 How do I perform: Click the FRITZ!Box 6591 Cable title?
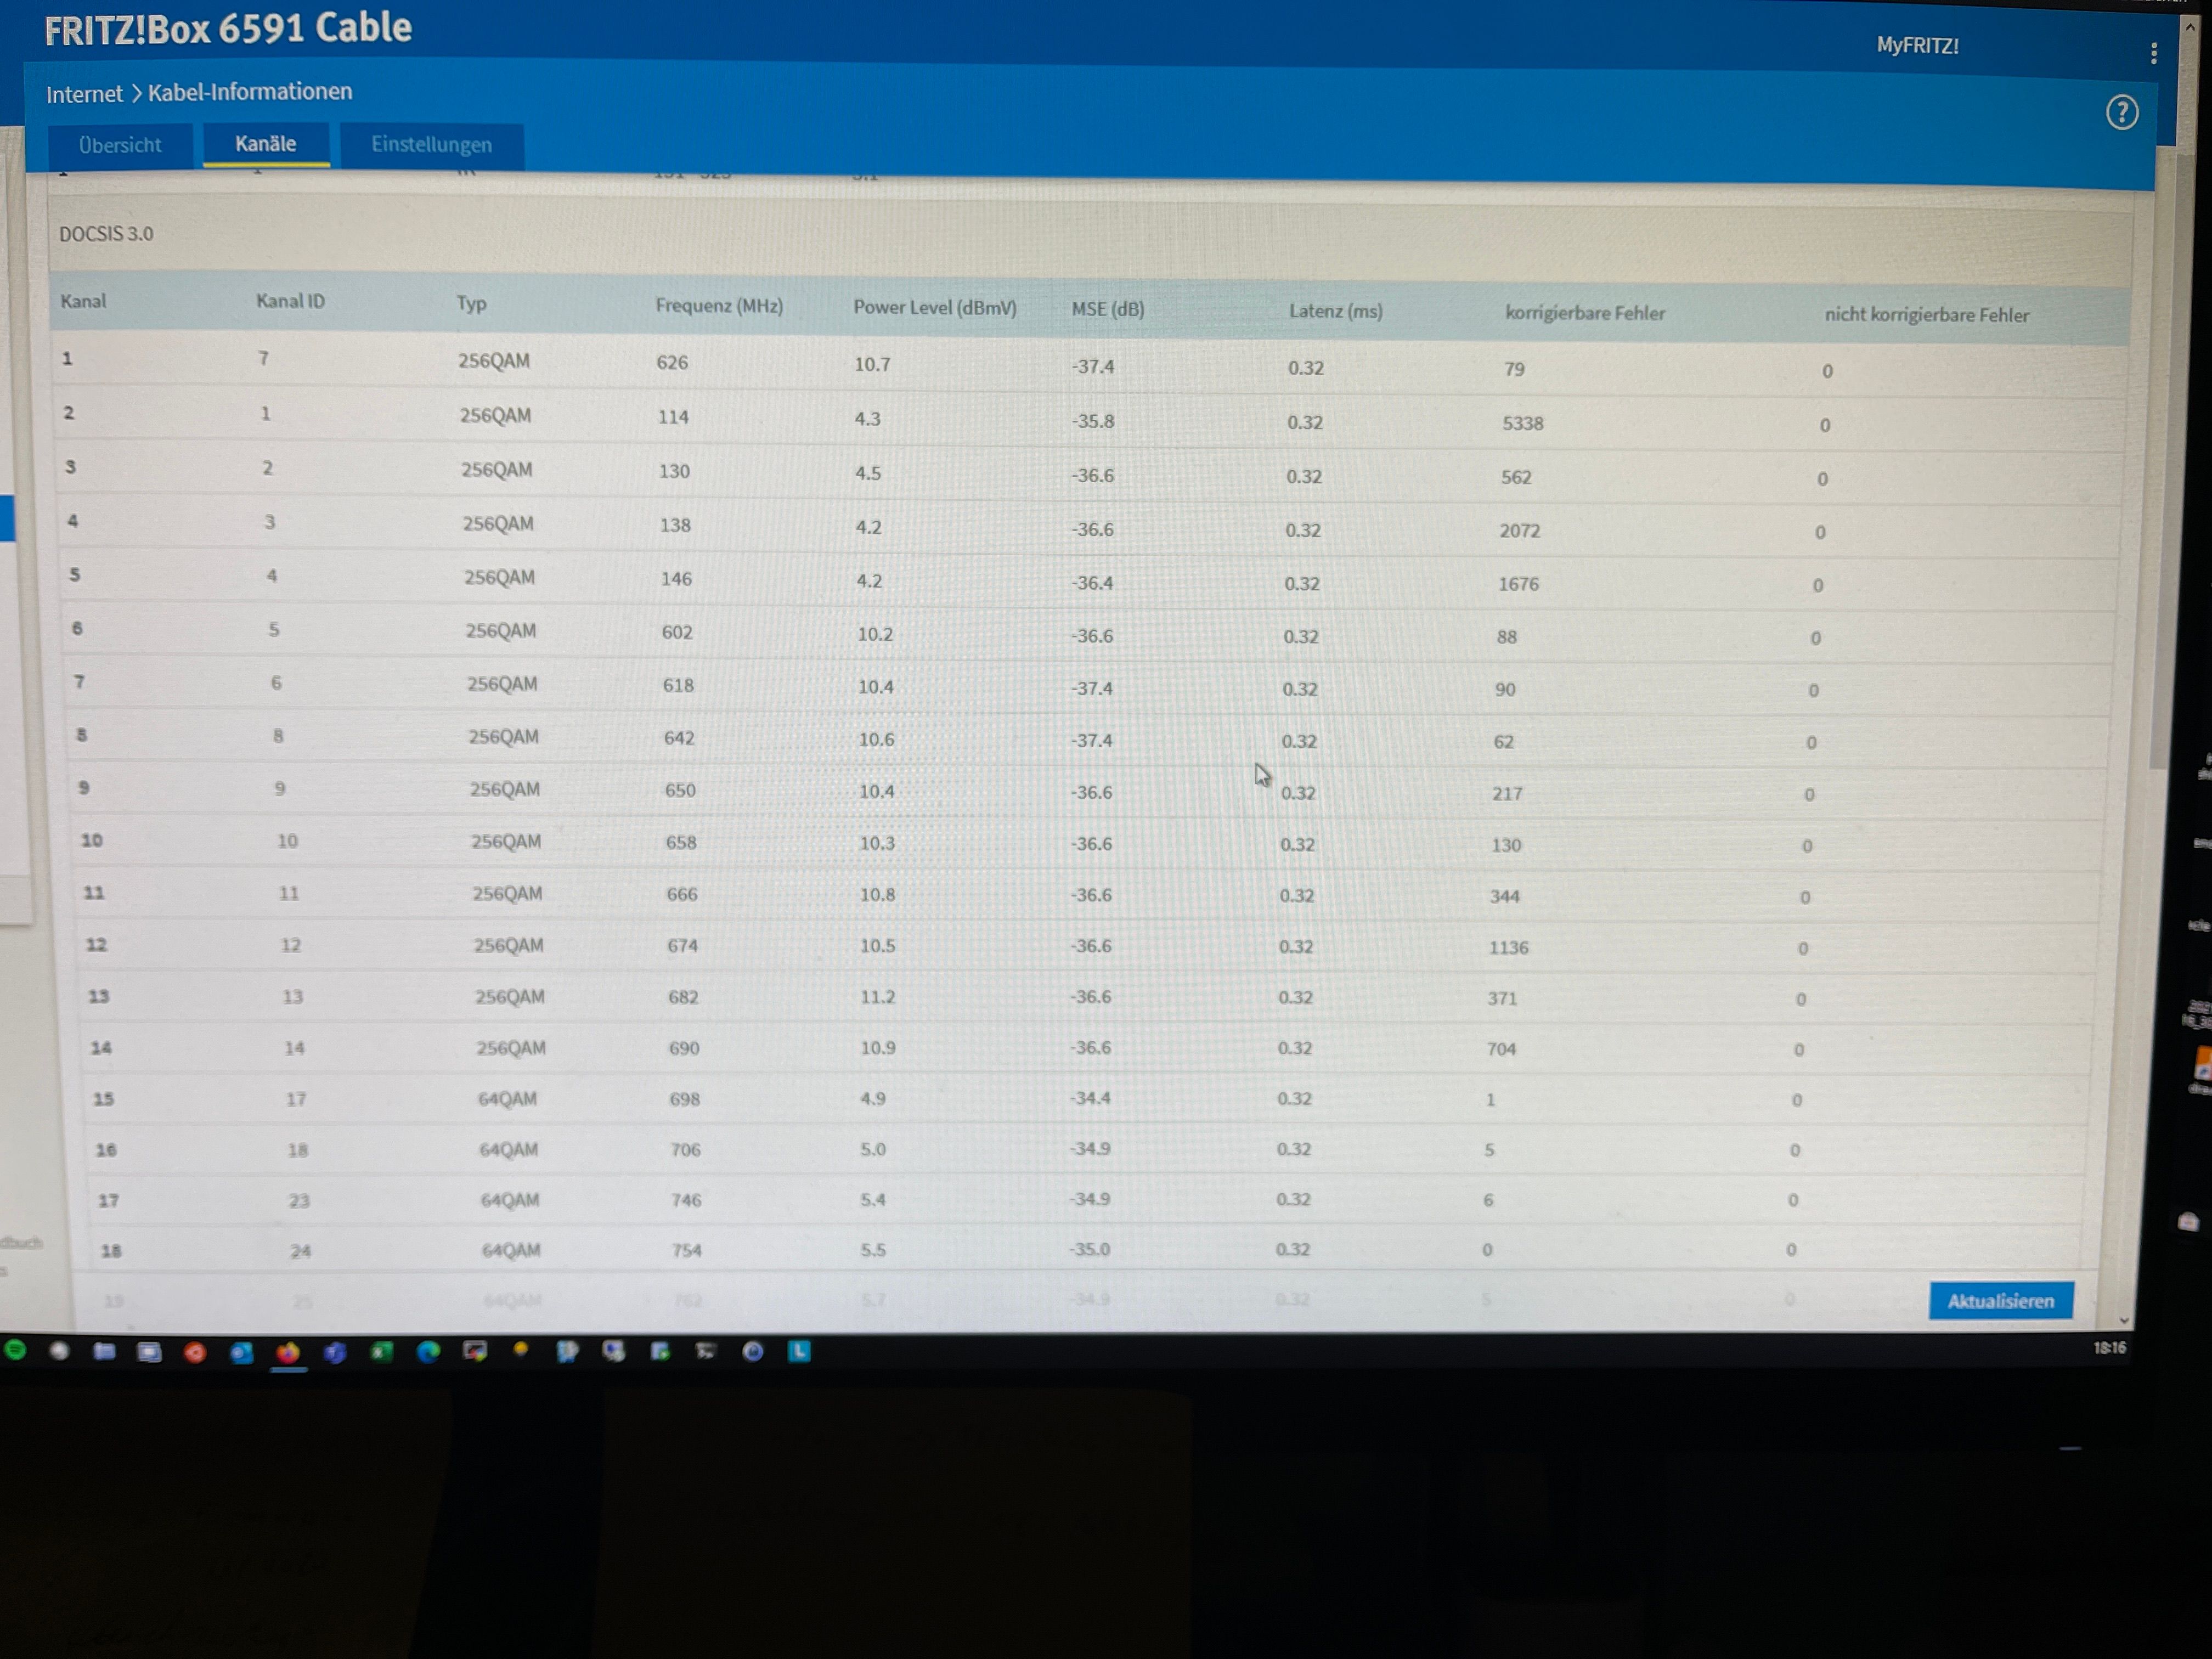point(228,28)
